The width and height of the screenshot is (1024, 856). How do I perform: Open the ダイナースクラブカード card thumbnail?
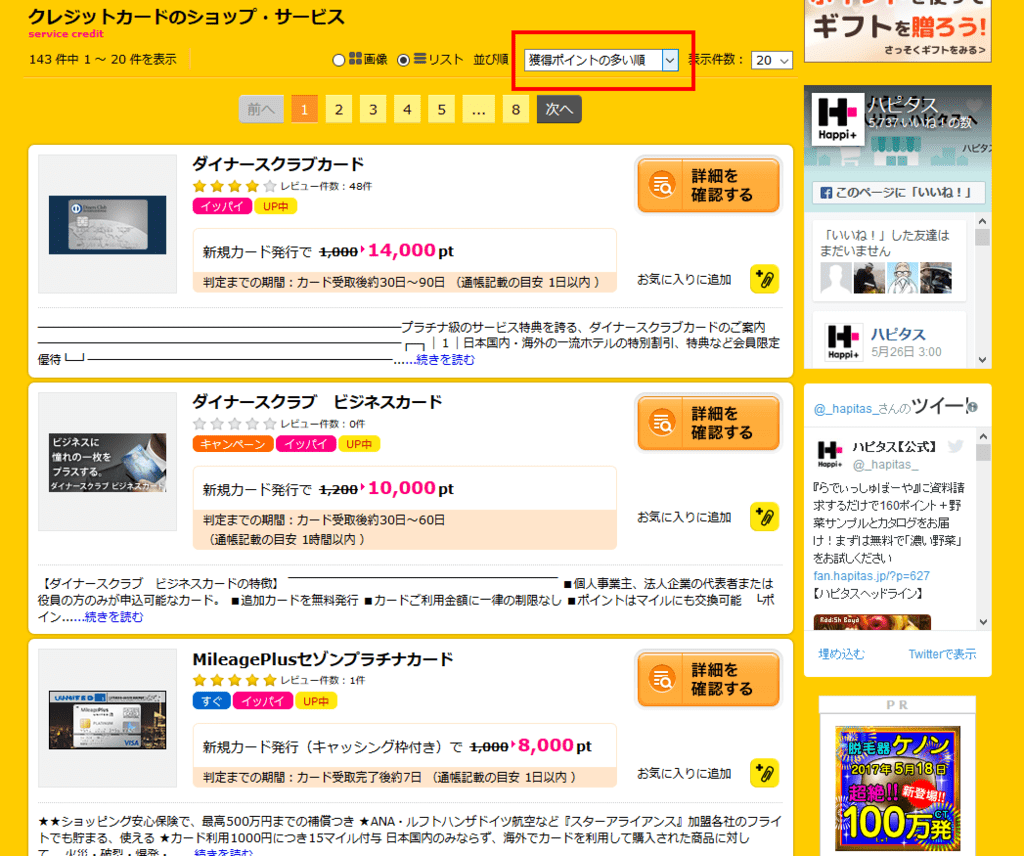pos(107,224)
